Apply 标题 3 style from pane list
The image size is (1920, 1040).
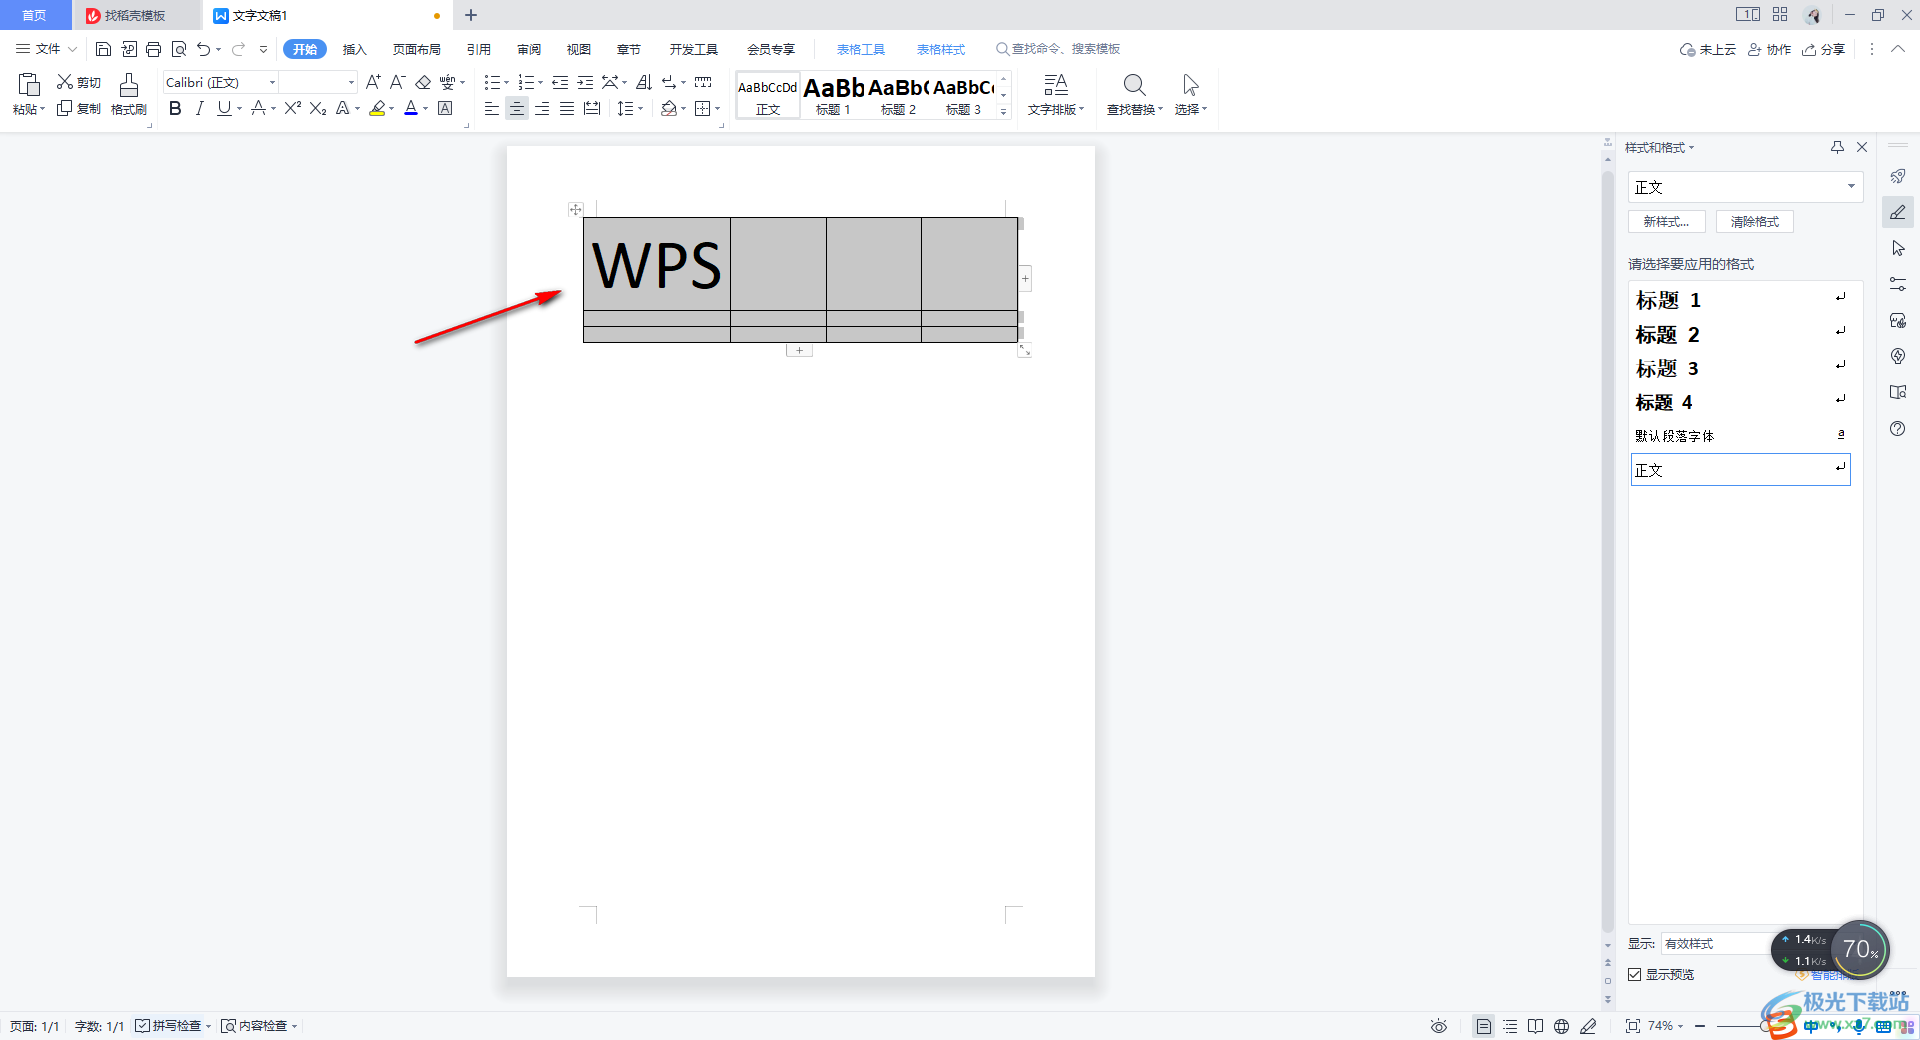point(1740,368)
